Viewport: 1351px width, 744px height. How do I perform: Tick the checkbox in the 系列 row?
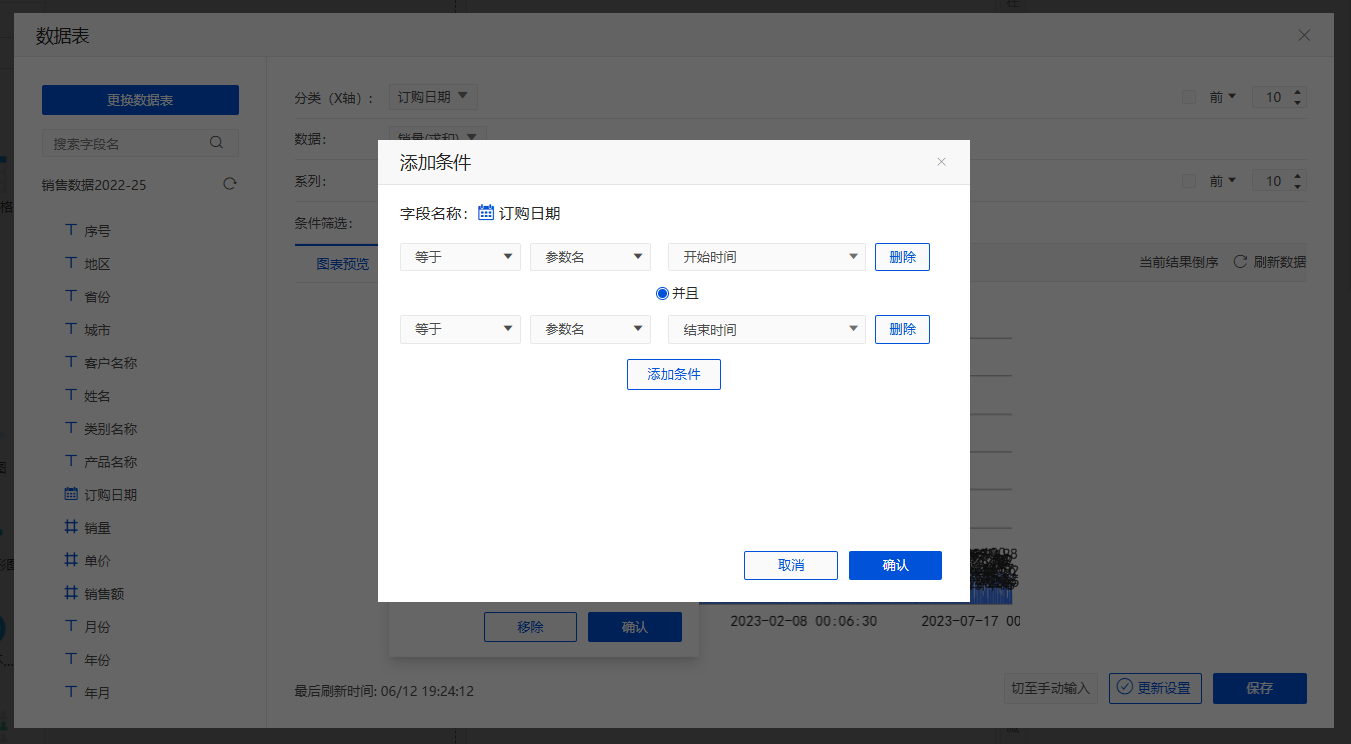[1189, 181]
